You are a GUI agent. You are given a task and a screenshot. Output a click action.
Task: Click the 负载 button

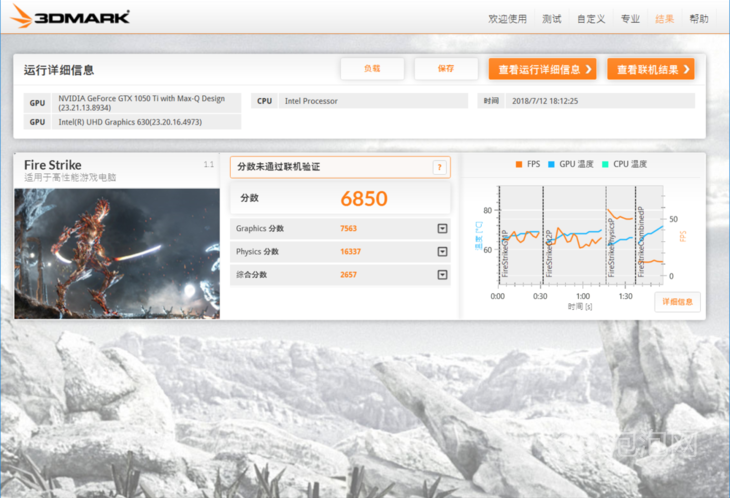click(x=372, y=69)
